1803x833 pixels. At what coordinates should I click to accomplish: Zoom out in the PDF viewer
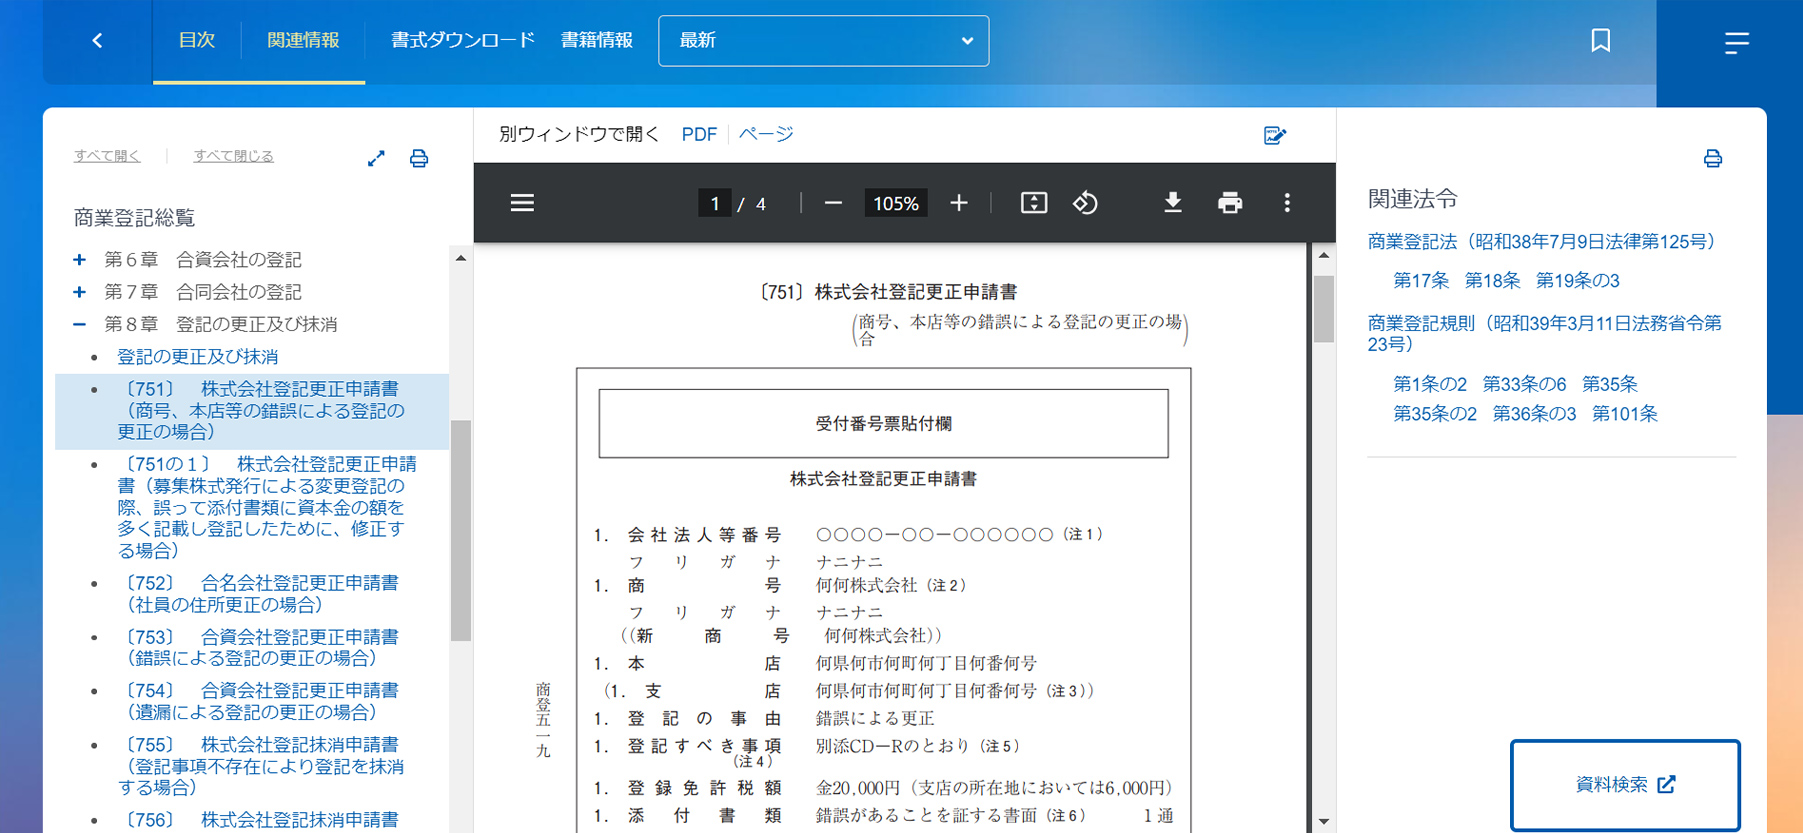coord(832,203)
